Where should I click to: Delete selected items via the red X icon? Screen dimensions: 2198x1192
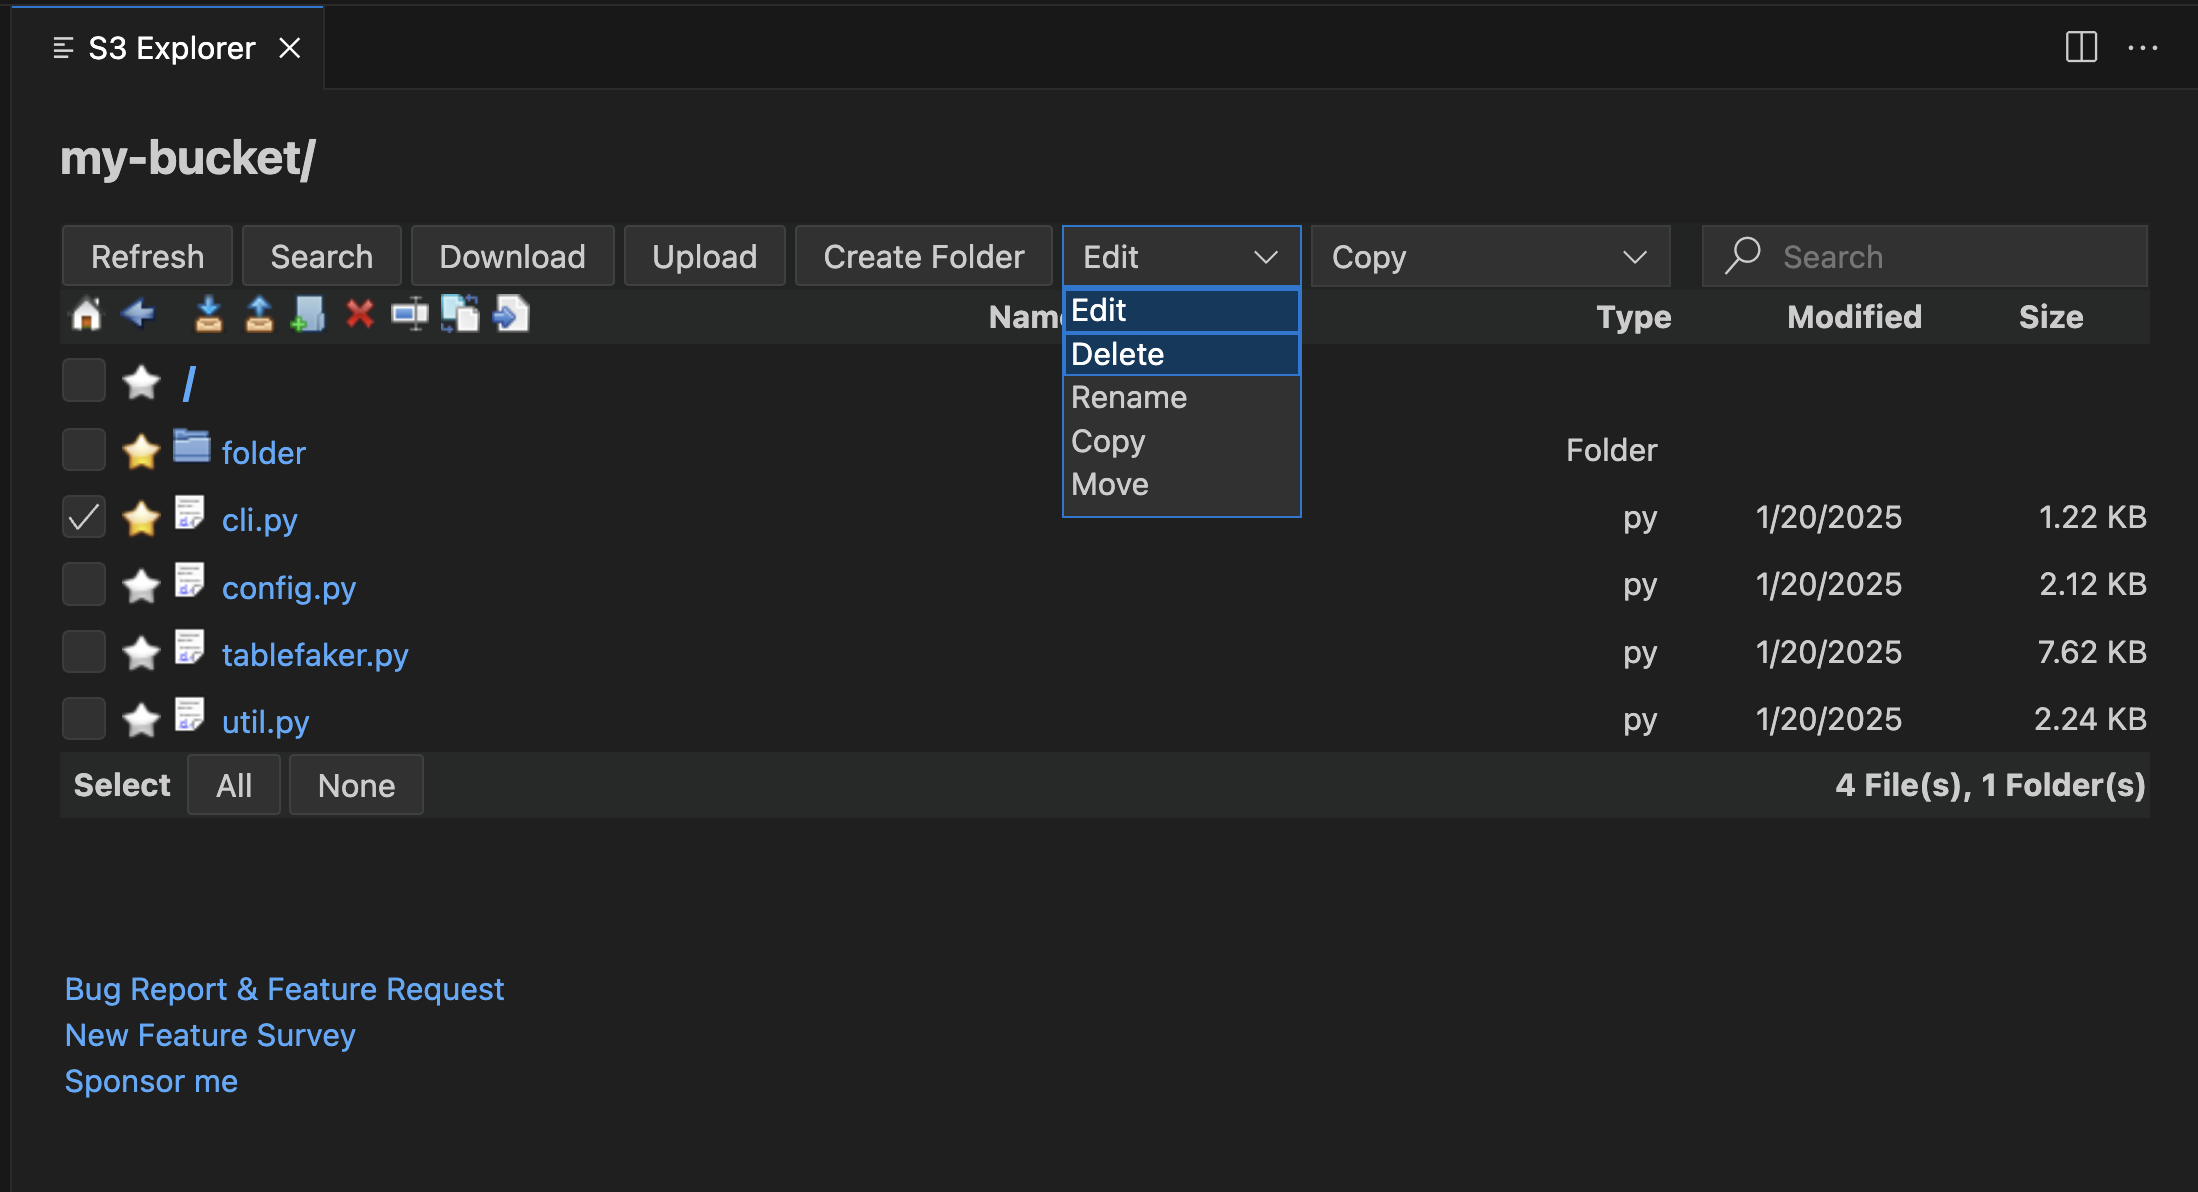coord(360,314)
